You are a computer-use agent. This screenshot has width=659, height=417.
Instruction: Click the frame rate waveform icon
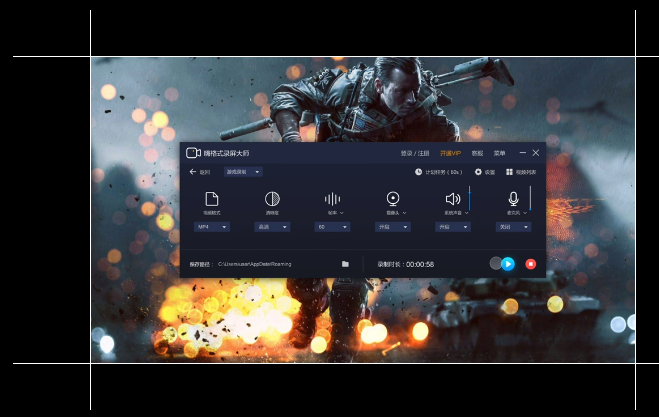point(332,199)
